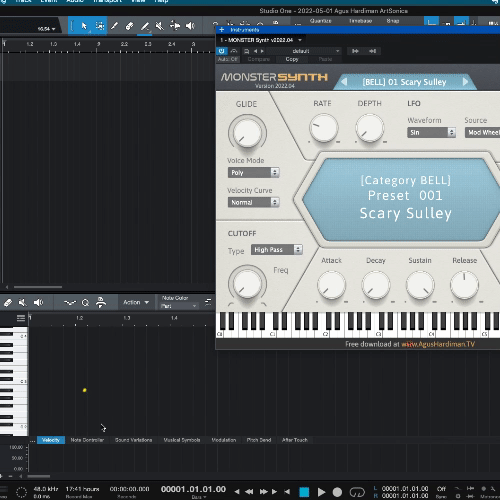Select the Eraser tool in the piano editor toolbar
The height and width of the screenshot is (500, 500).
click(7, 302)
